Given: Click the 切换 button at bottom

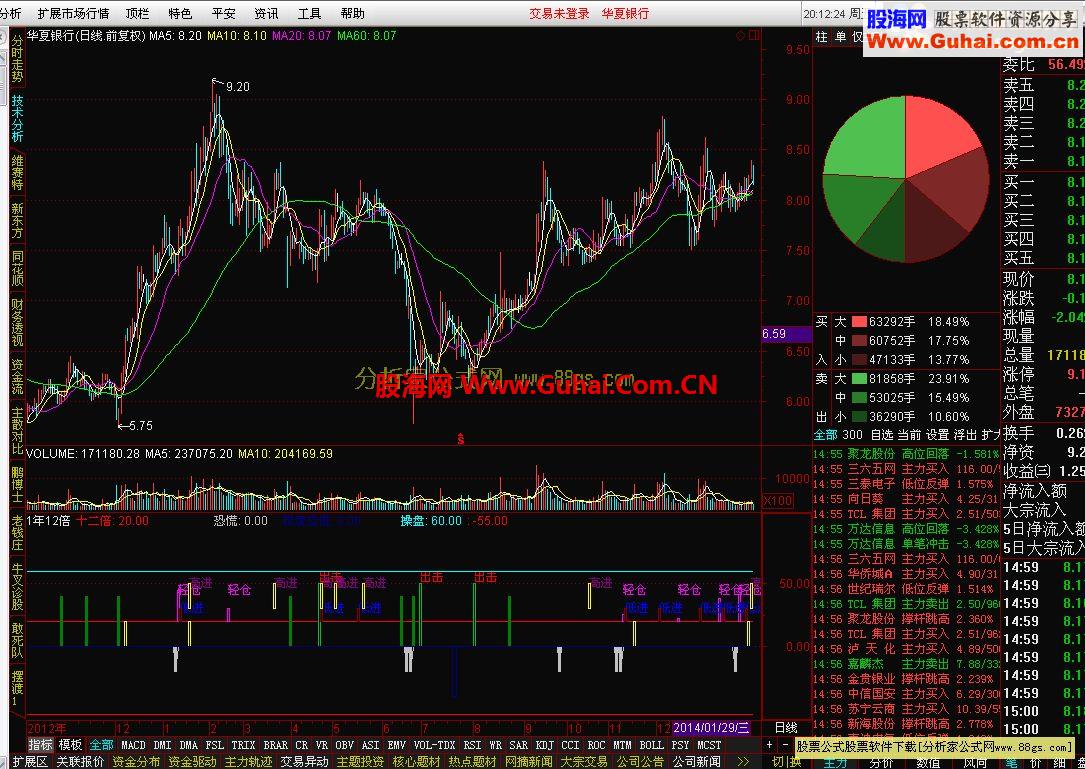Looking at the screenshot, I should pyautogui.click(x=787, y=761).
